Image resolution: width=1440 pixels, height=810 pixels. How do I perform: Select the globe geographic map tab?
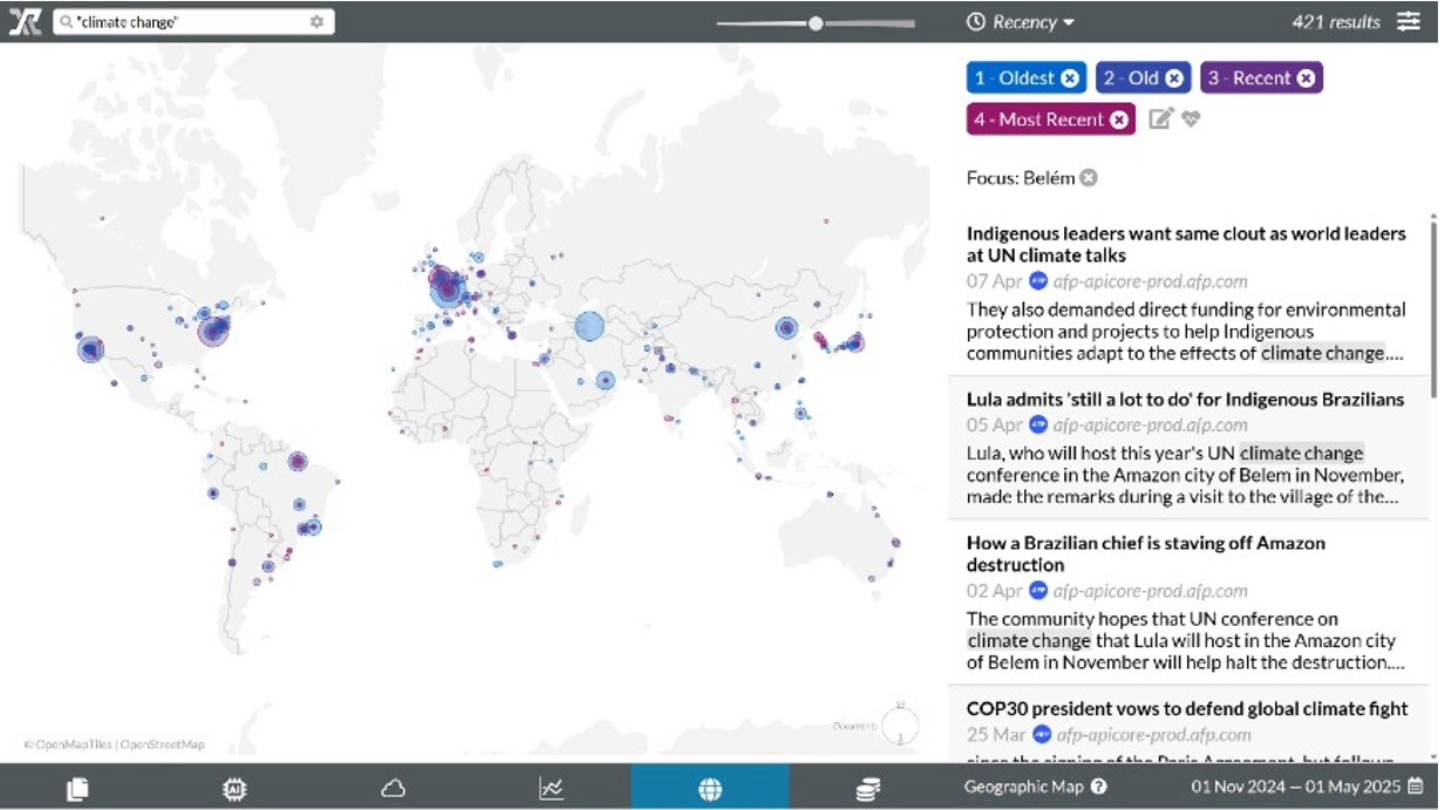pos(710,788)
